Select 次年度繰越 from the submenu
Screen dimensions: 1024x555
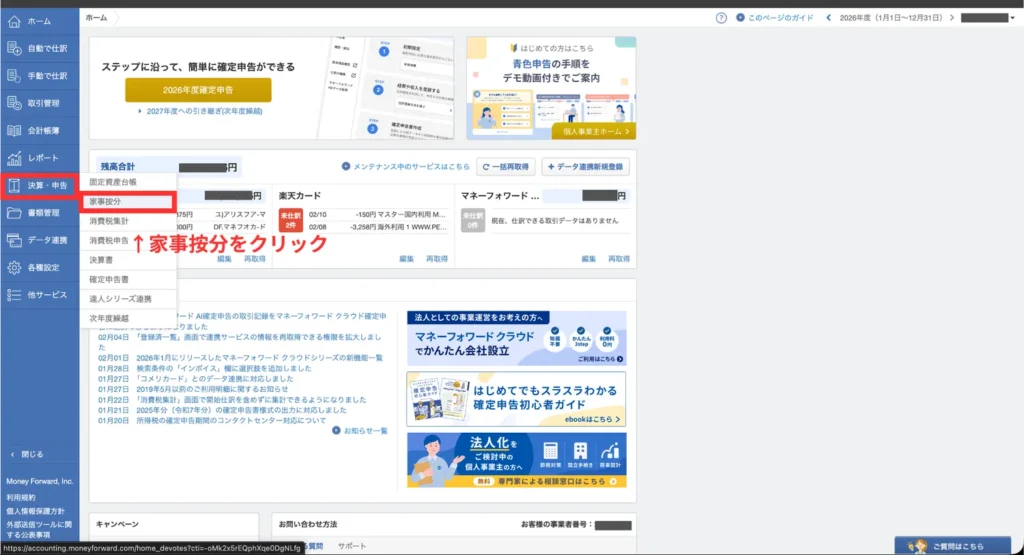click(x=128, y=319)
